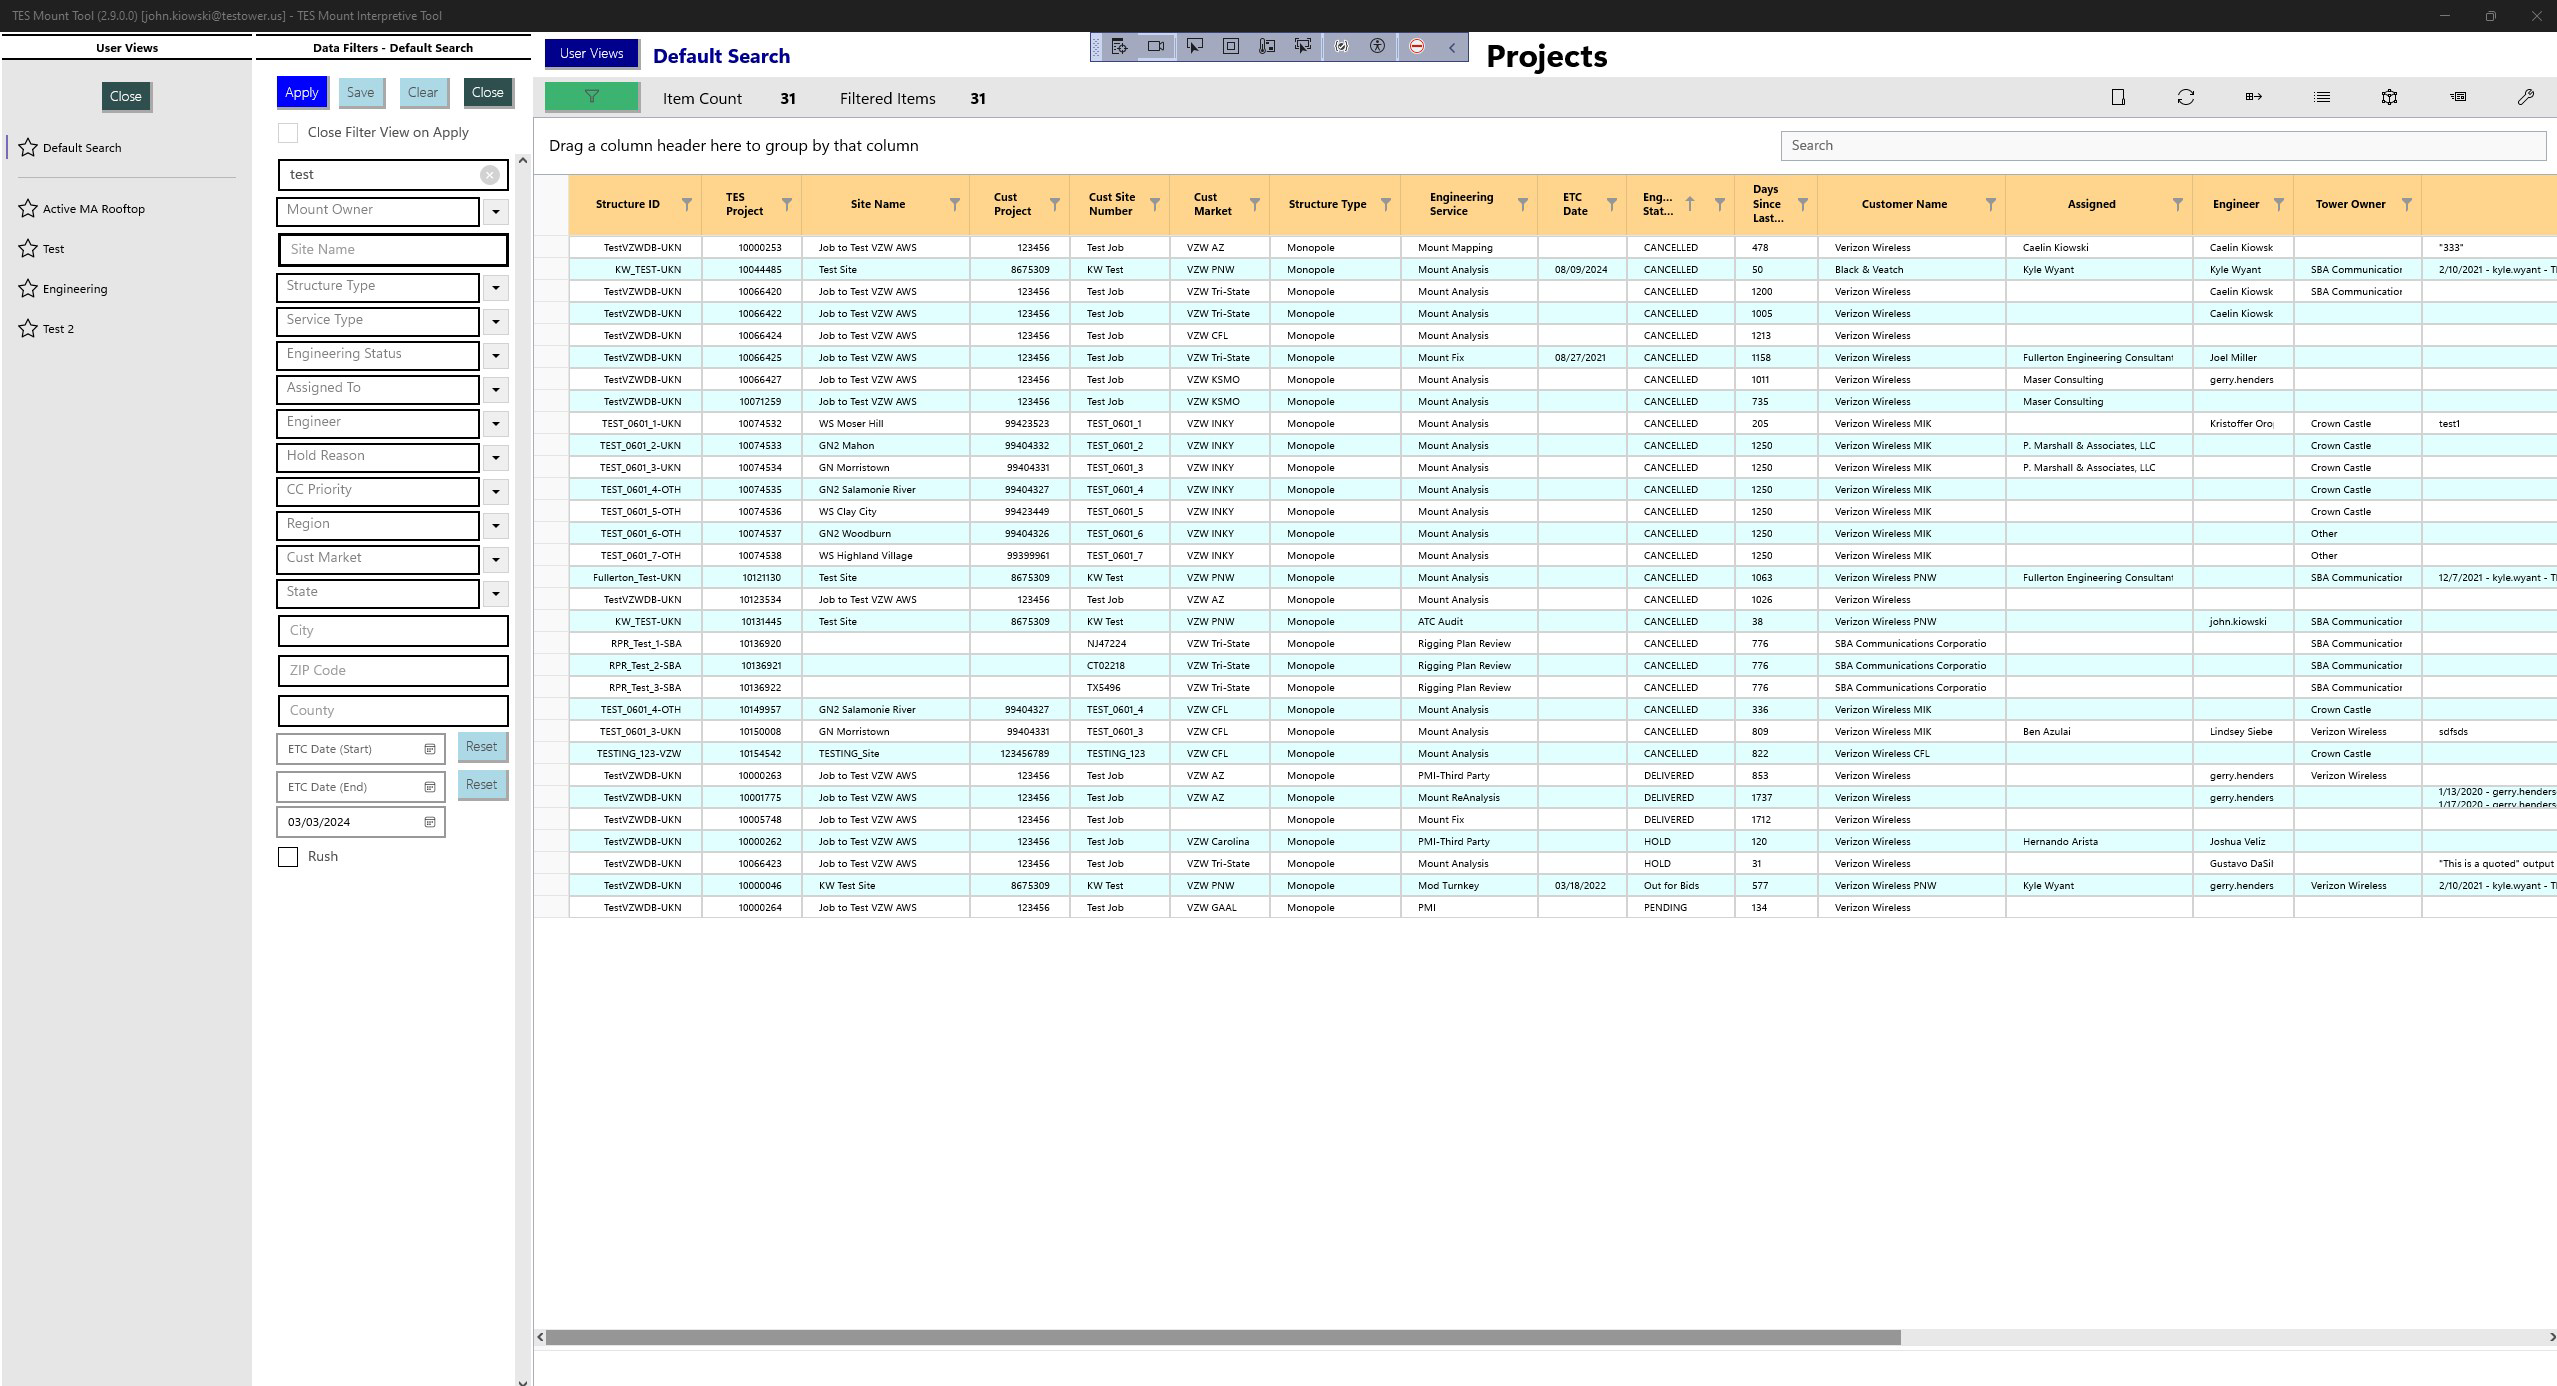Click the document page icon in grid toolbar
Viewport: 2557px width, 1386px height.
(x=2118, y=97)
